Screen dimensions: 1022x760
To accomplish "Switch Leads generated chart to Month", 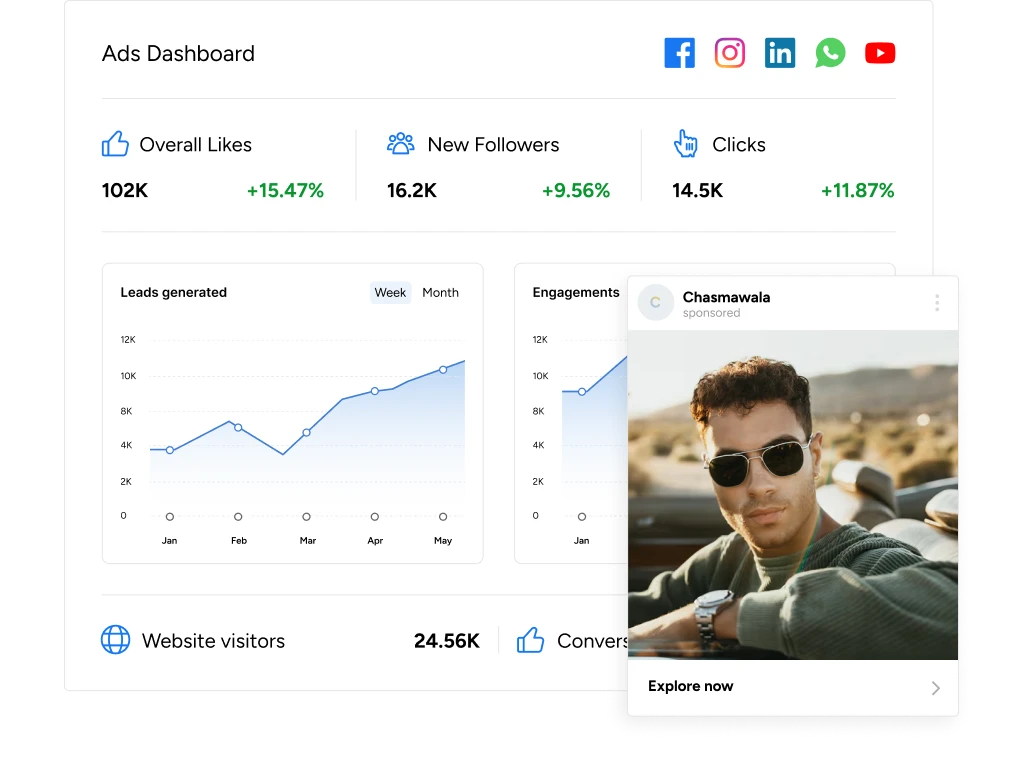I will (441, 293).
